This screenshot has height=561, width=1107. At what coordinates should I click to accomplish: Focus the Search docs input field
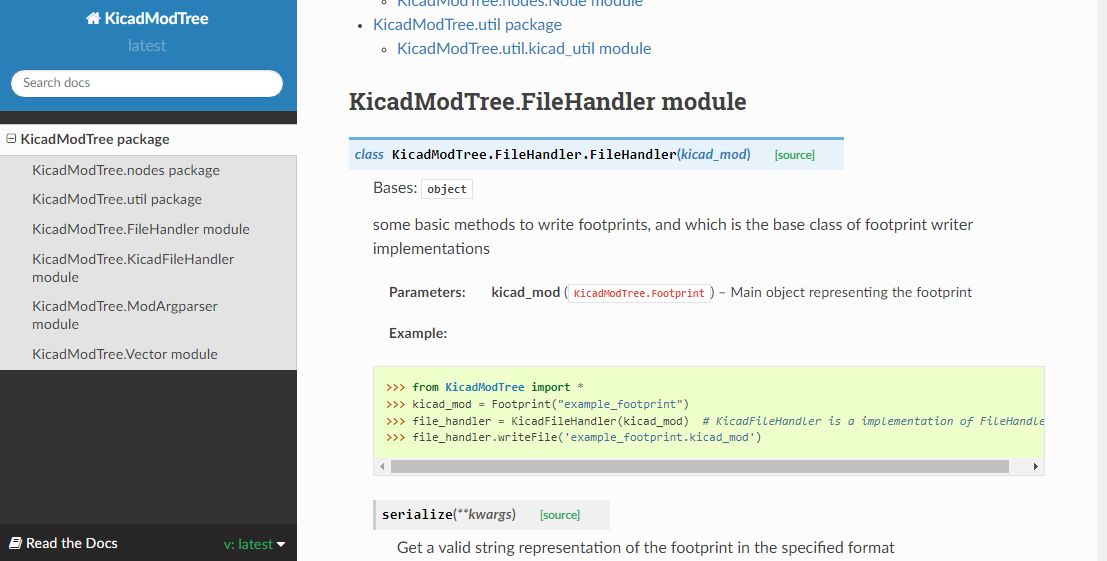click(x=147, y=83)
